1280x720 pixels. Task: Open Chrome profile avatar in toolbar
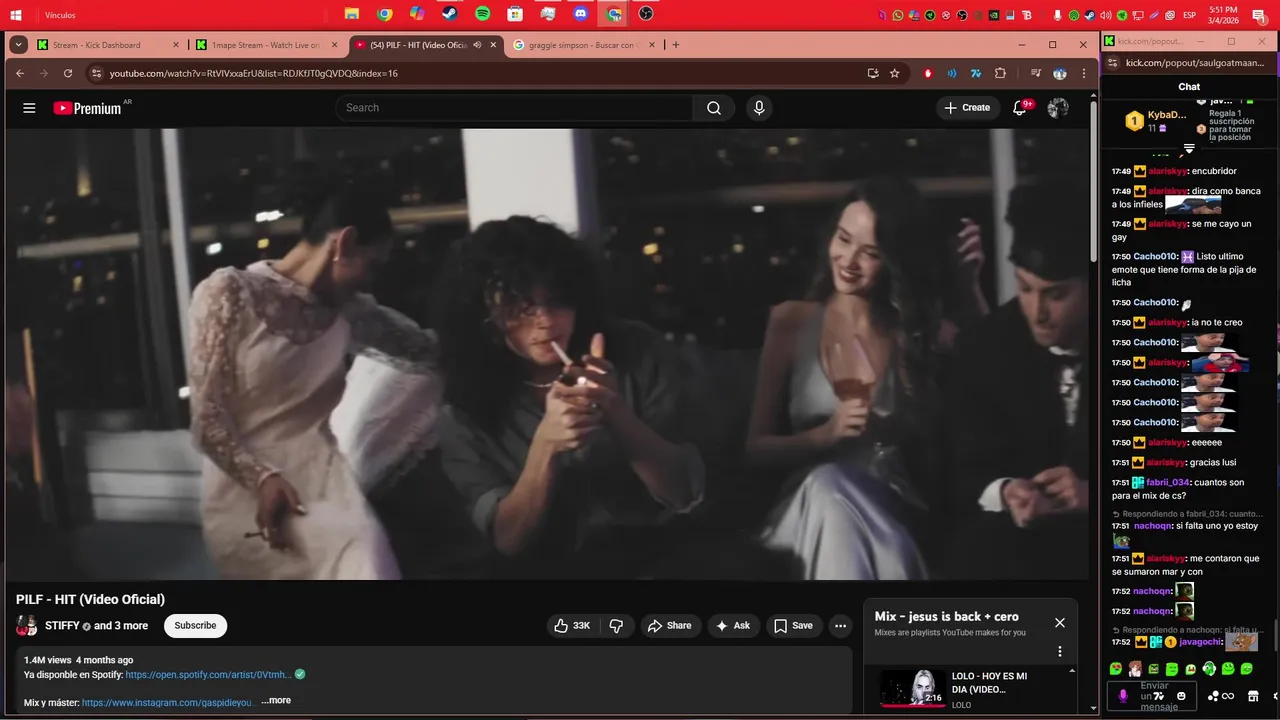pyautogui.click(x=1060, y=73)
